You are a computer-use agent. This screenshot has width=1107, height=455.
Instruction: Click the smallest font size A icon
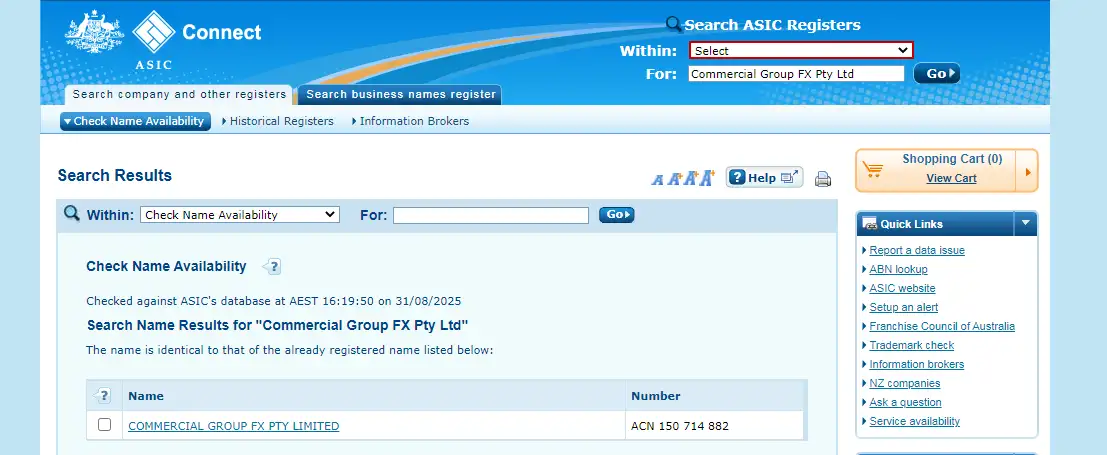coord(657,179)
